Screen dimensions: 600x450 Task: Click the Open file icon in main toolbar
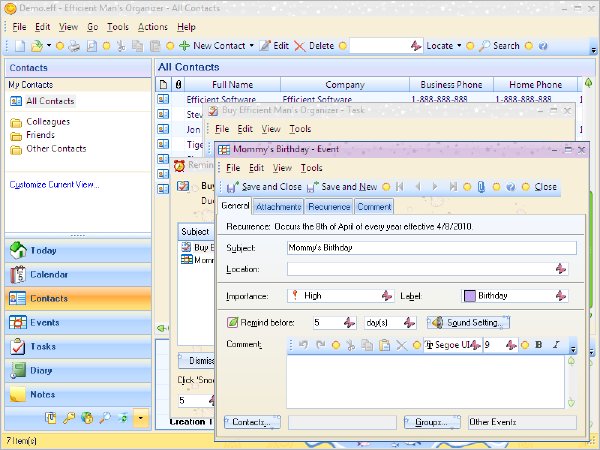tap(37, 46)
